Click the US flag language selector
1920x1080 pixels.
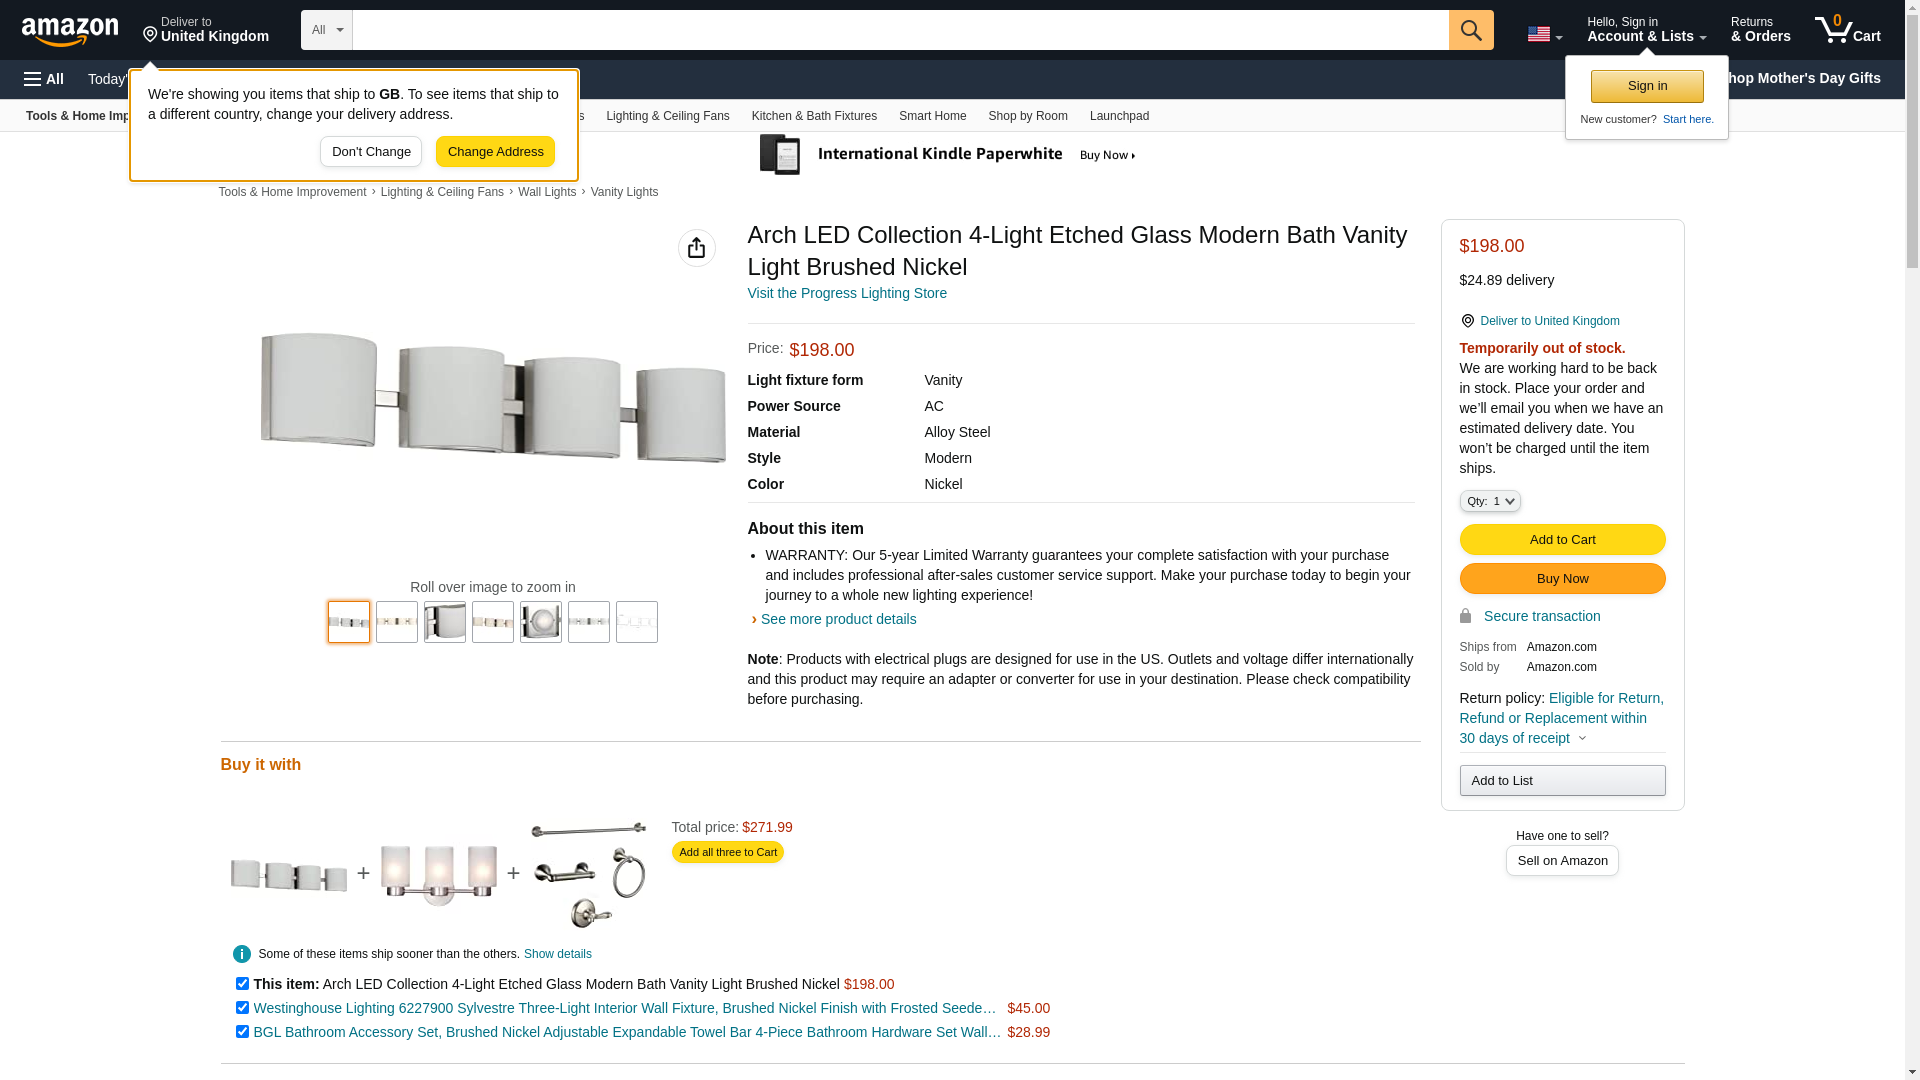(x=1543, y=34)
